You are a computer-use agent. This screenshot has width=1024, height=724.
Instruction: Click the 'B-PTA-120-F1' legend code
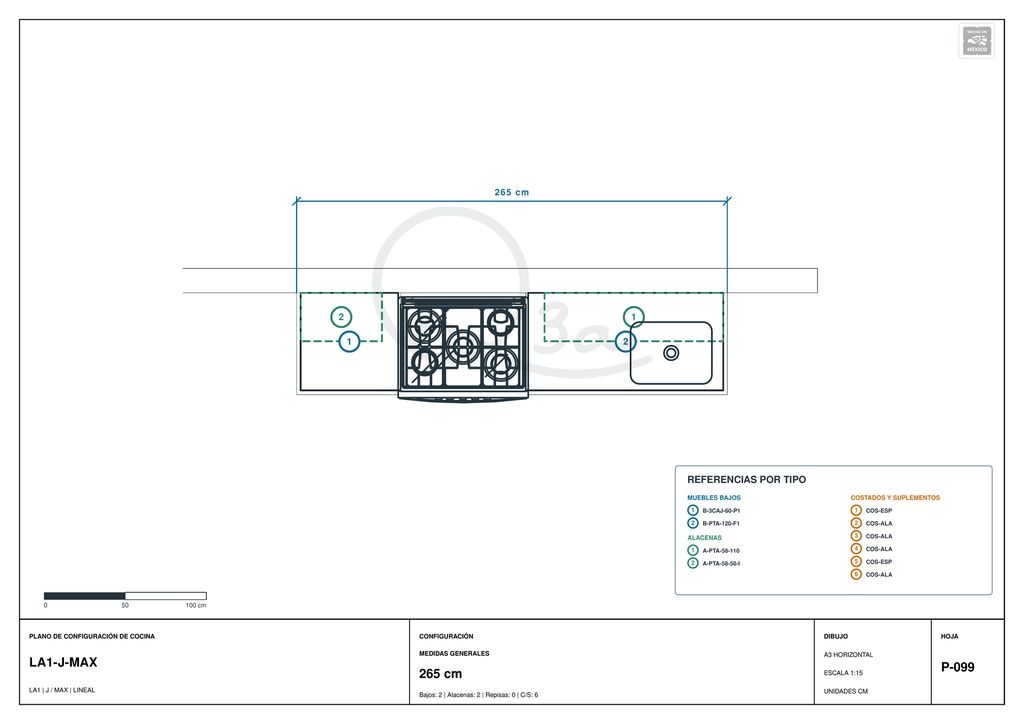721,524
